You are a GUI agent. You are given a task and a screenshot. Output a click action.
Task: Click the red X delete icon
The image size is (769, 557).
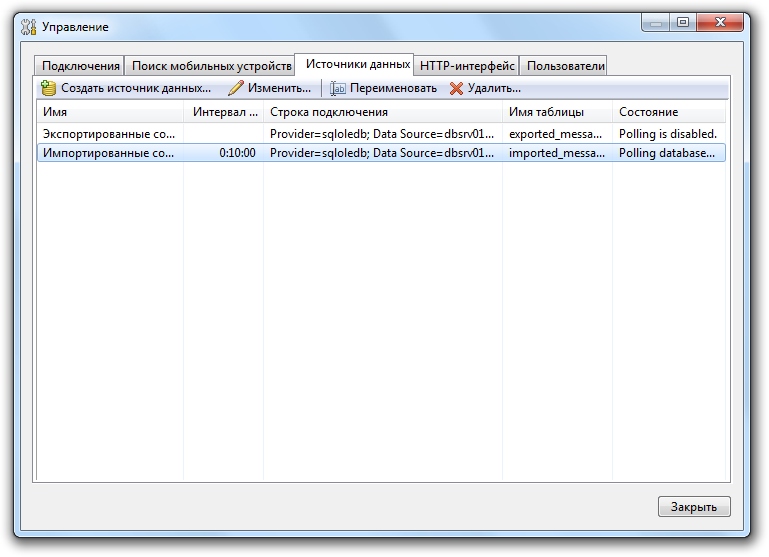tap(456, 88)
